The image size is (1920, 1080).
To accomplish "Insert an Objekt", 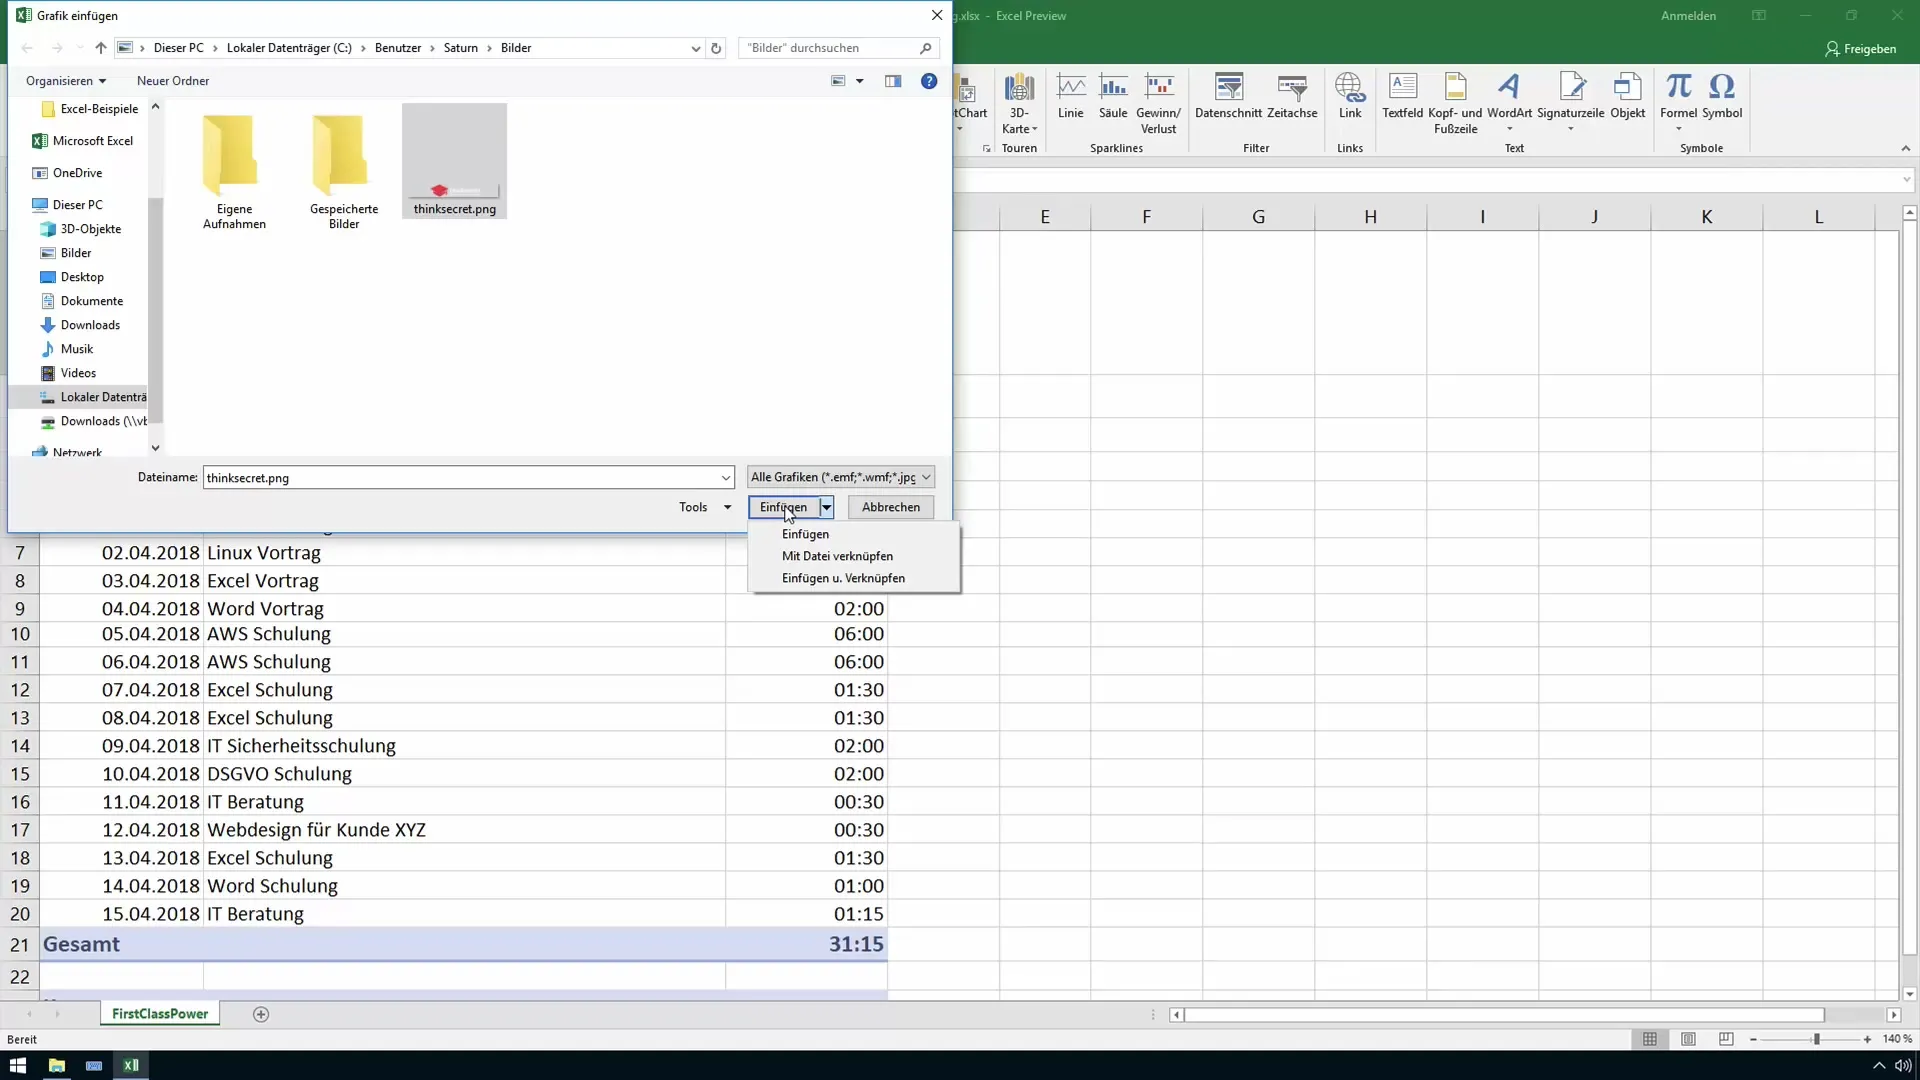I will pyautogui.click(x=1627, y=97).
